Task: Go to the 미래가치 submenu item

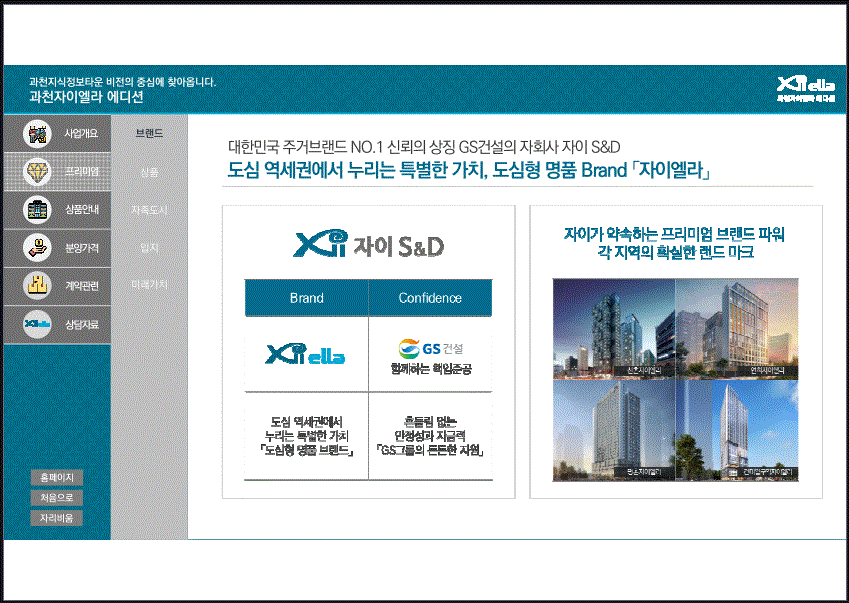Action: (x=149, y=285)
